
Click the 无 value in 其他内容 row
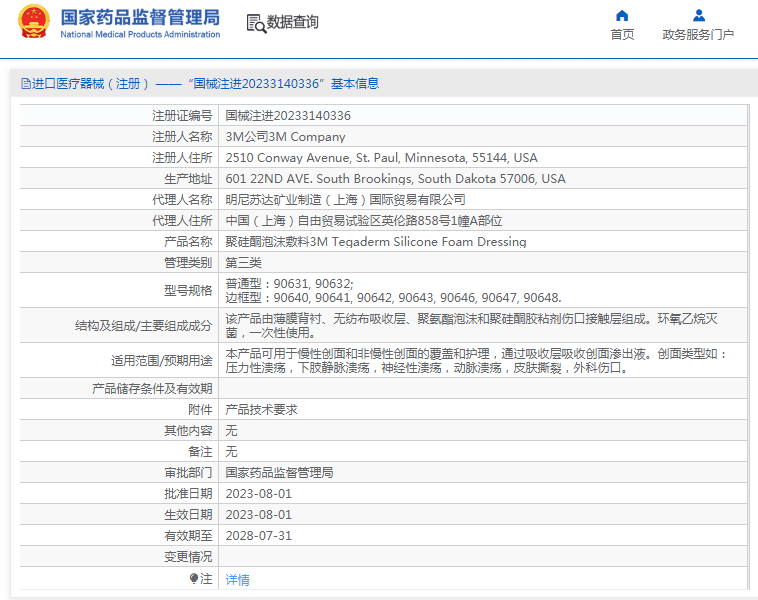click(x=231, y=430)
